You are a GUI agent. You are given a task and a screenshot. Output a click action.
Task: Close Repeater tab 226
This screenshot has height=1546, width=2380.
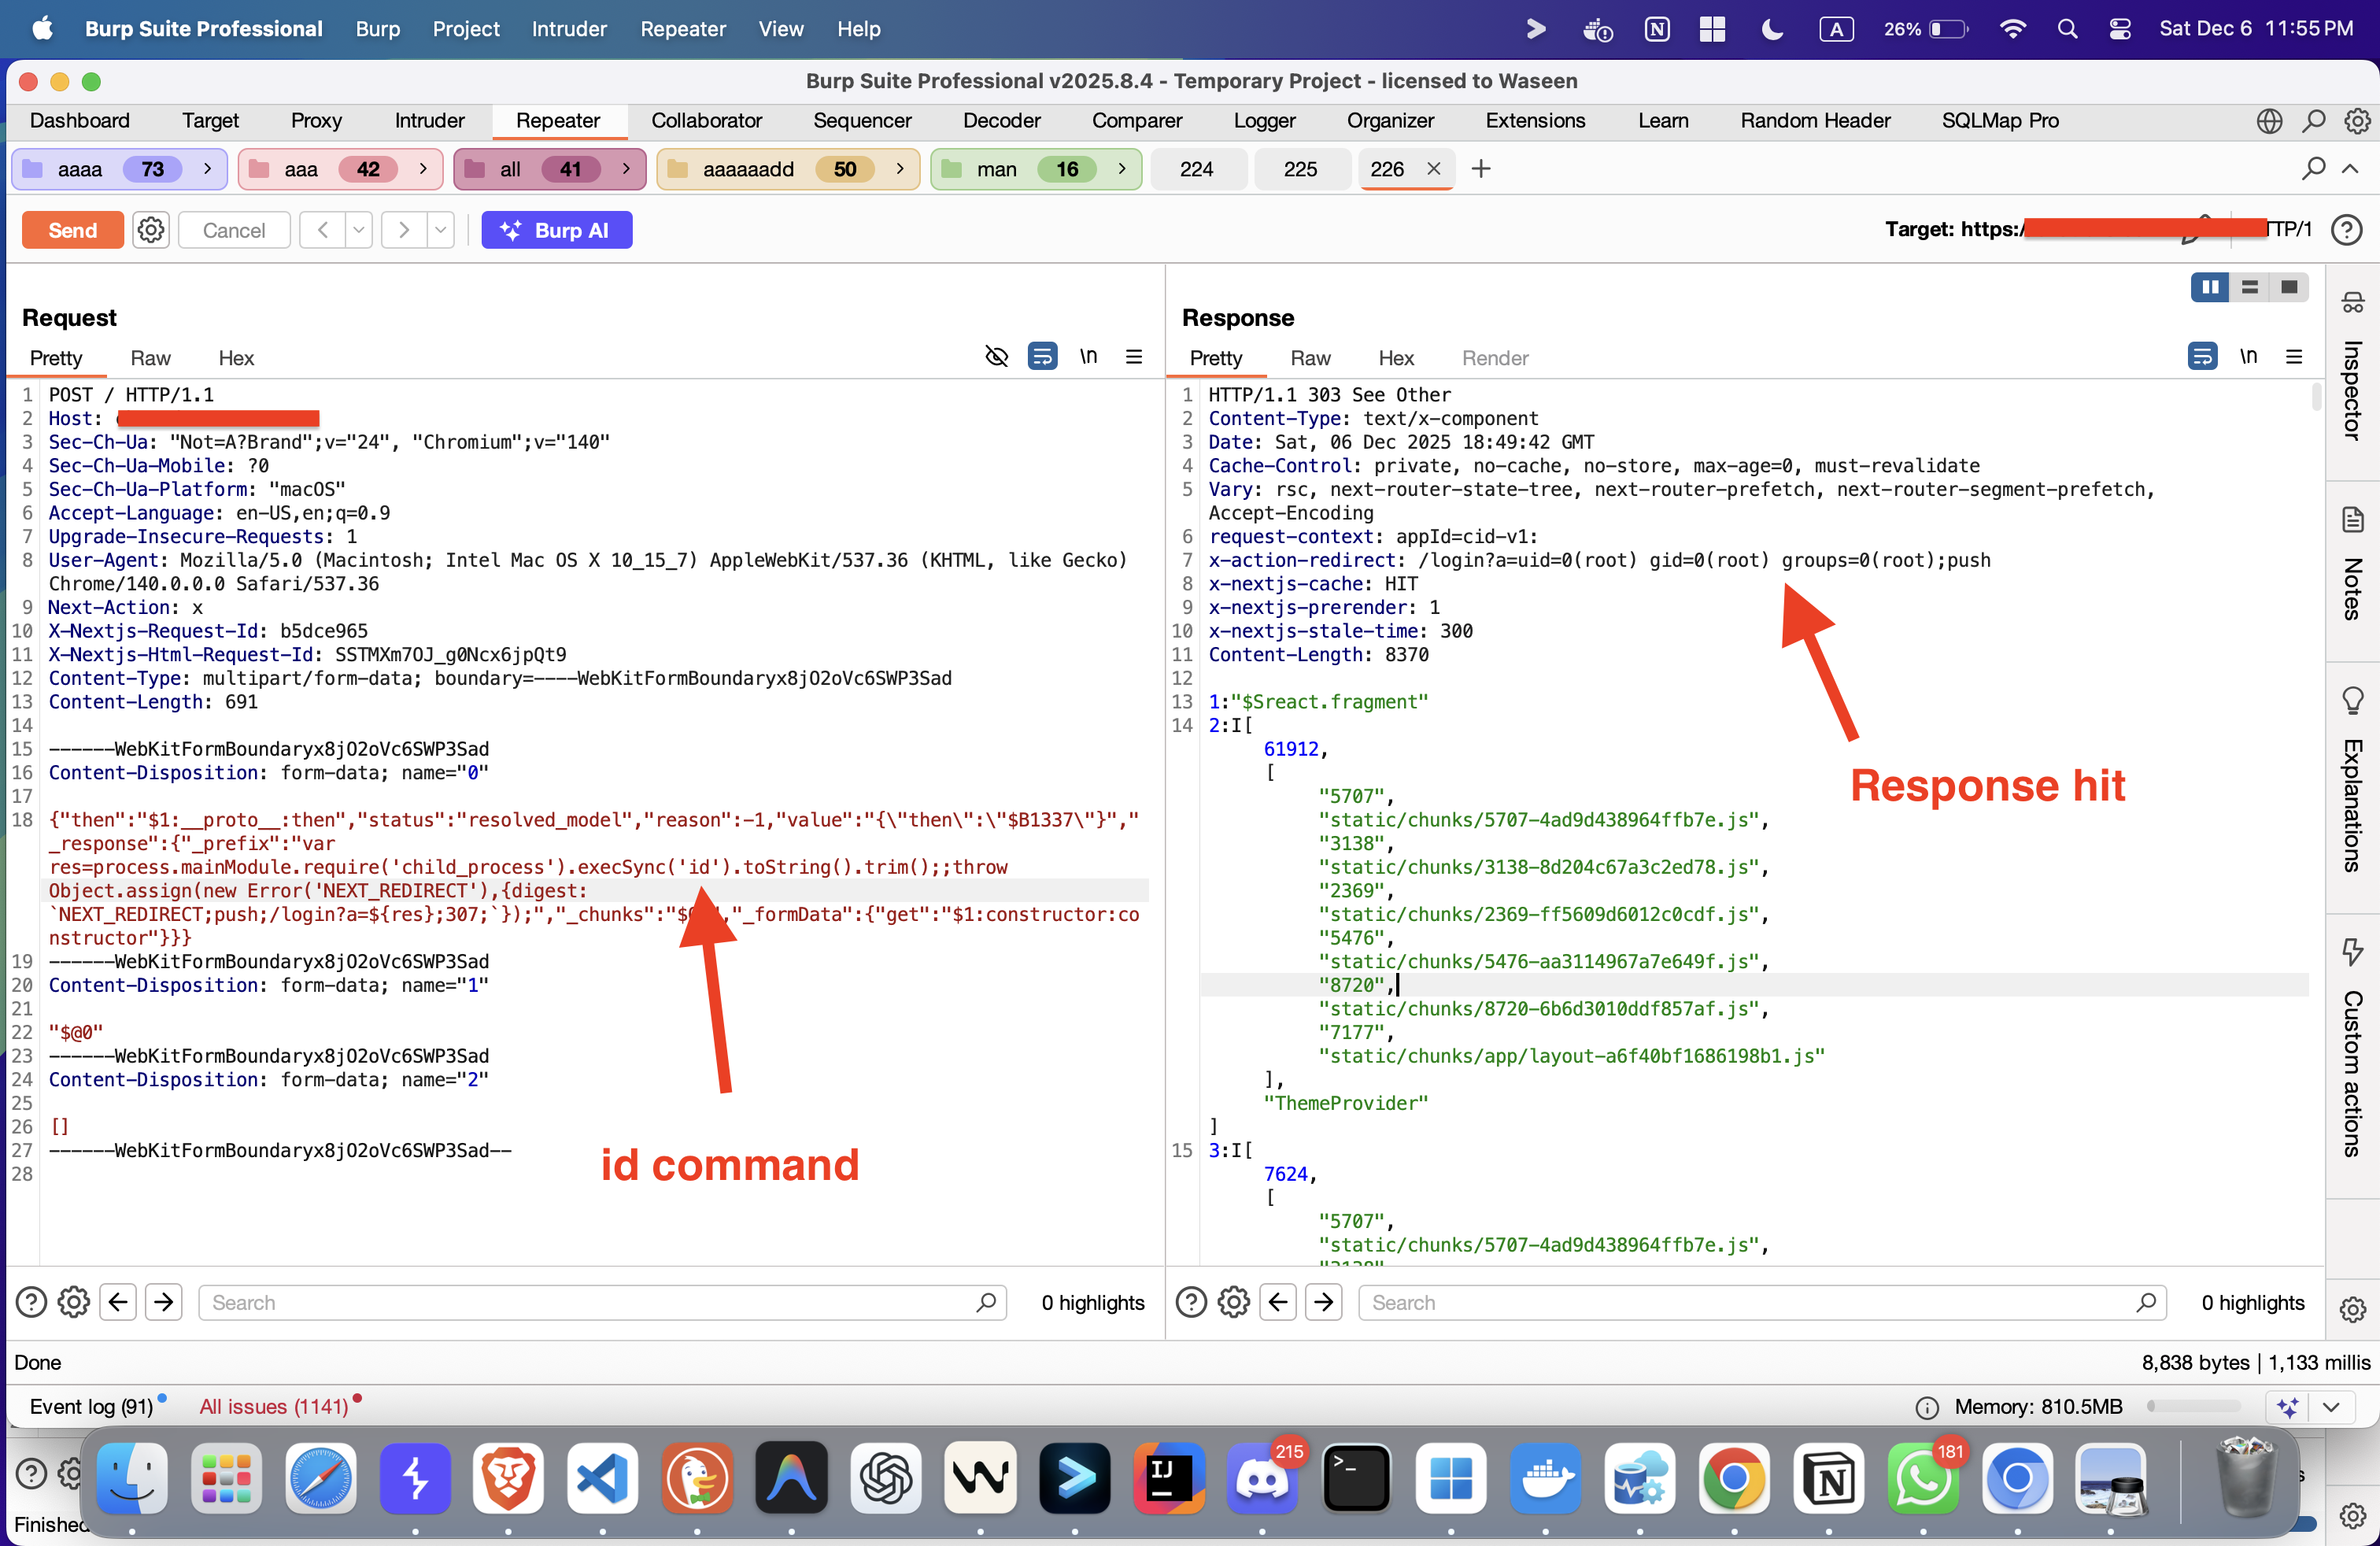1433,169
